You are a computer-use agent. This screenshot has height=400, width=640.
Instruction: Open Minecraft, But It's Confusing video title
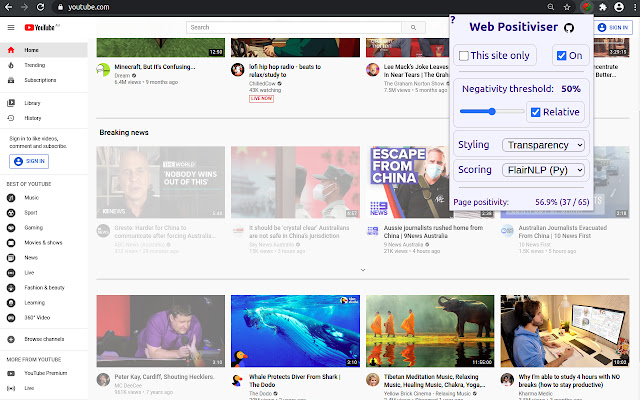(x=155, y=67)
